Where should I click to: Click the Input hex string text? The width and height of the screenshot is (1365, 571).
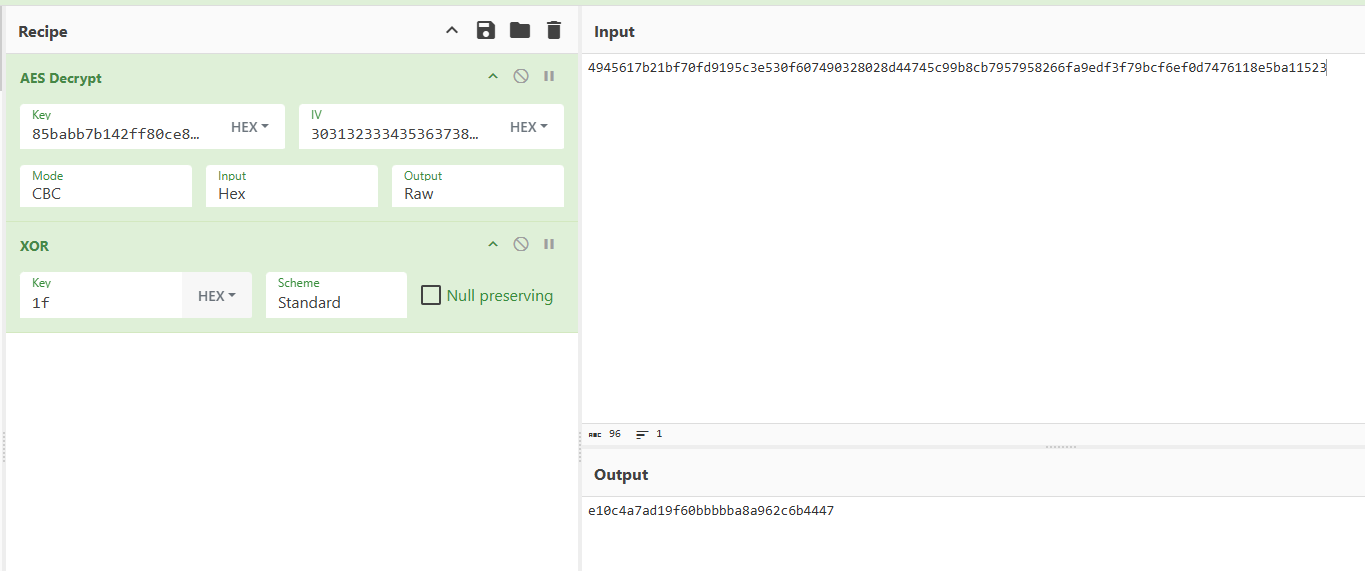(x=956, y=68)
